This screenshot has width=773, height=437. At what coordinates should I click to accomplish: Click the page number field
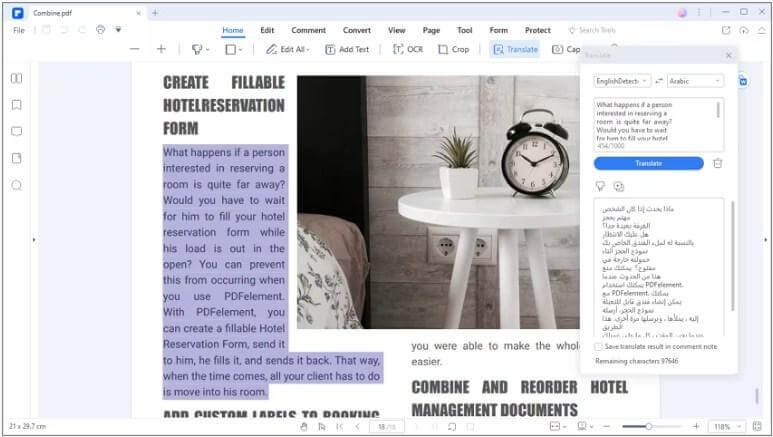click(387, 427)
